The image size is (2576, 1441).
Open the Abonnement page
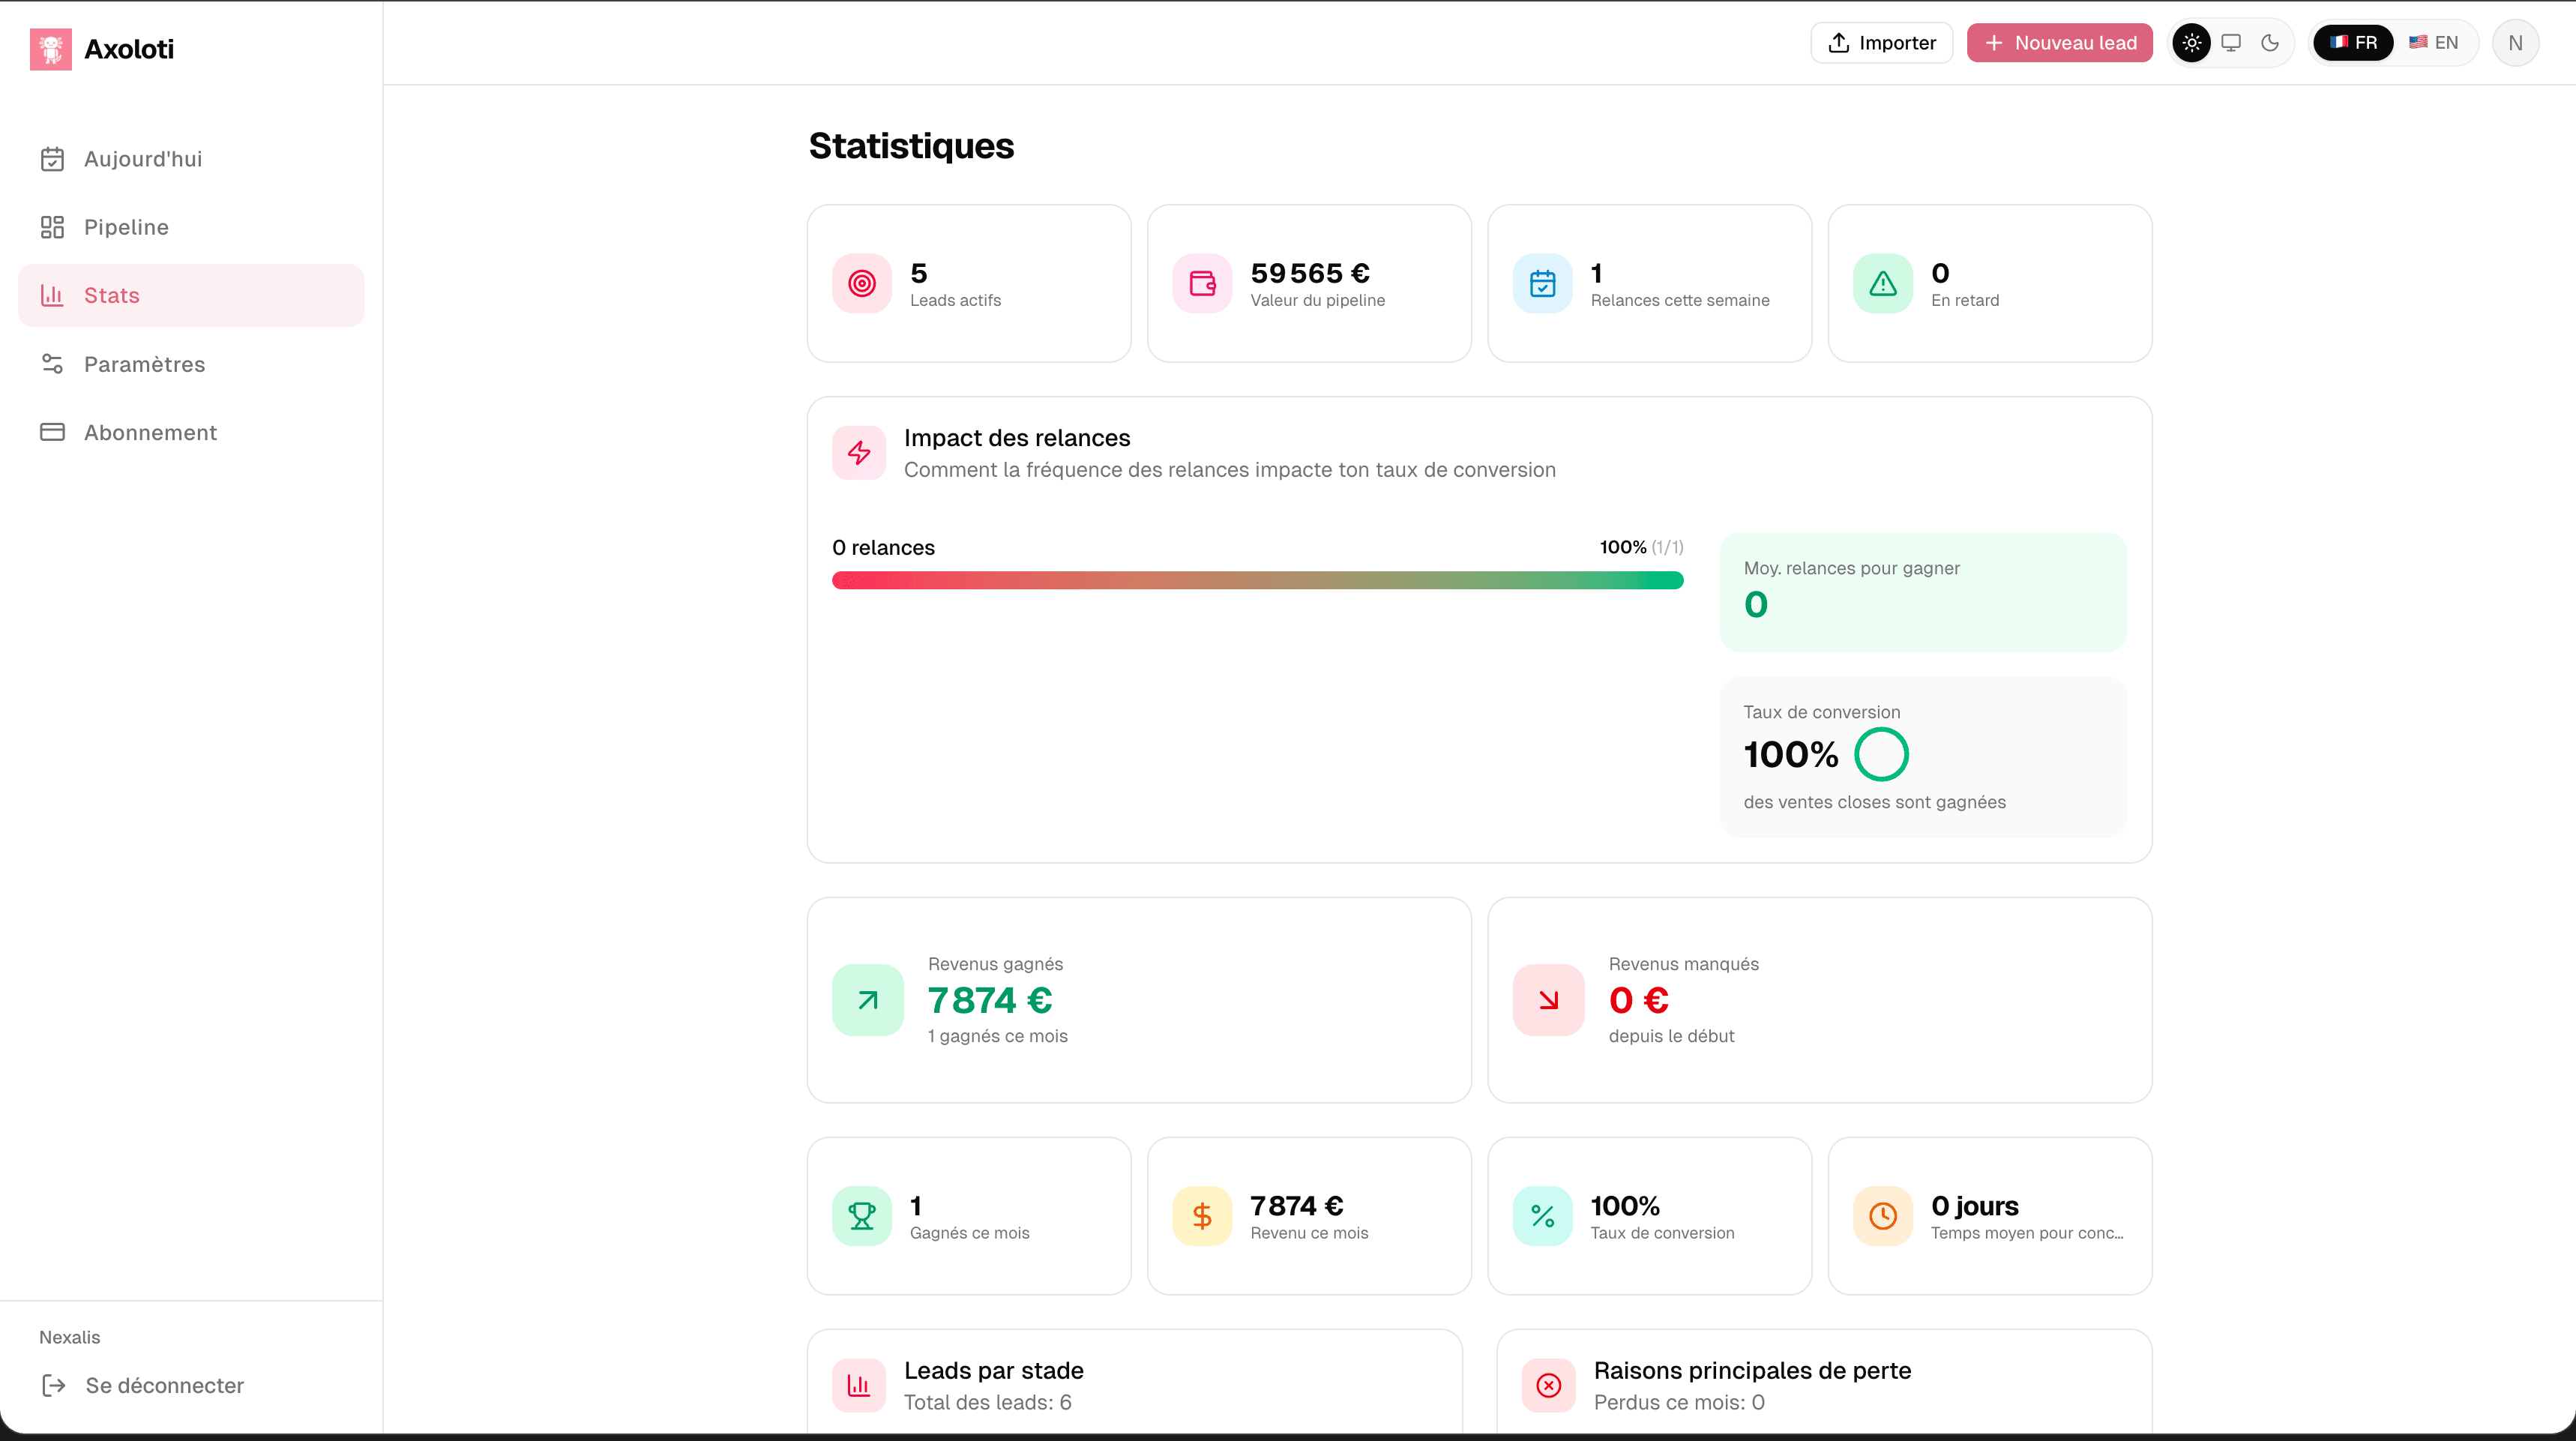(191, 432)
